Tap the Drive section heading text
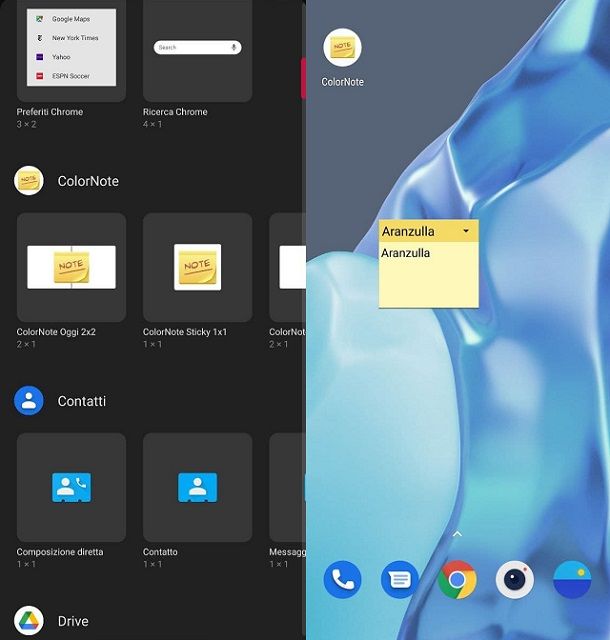Screen dimensions: 610x640 click(x=73, y=621)
